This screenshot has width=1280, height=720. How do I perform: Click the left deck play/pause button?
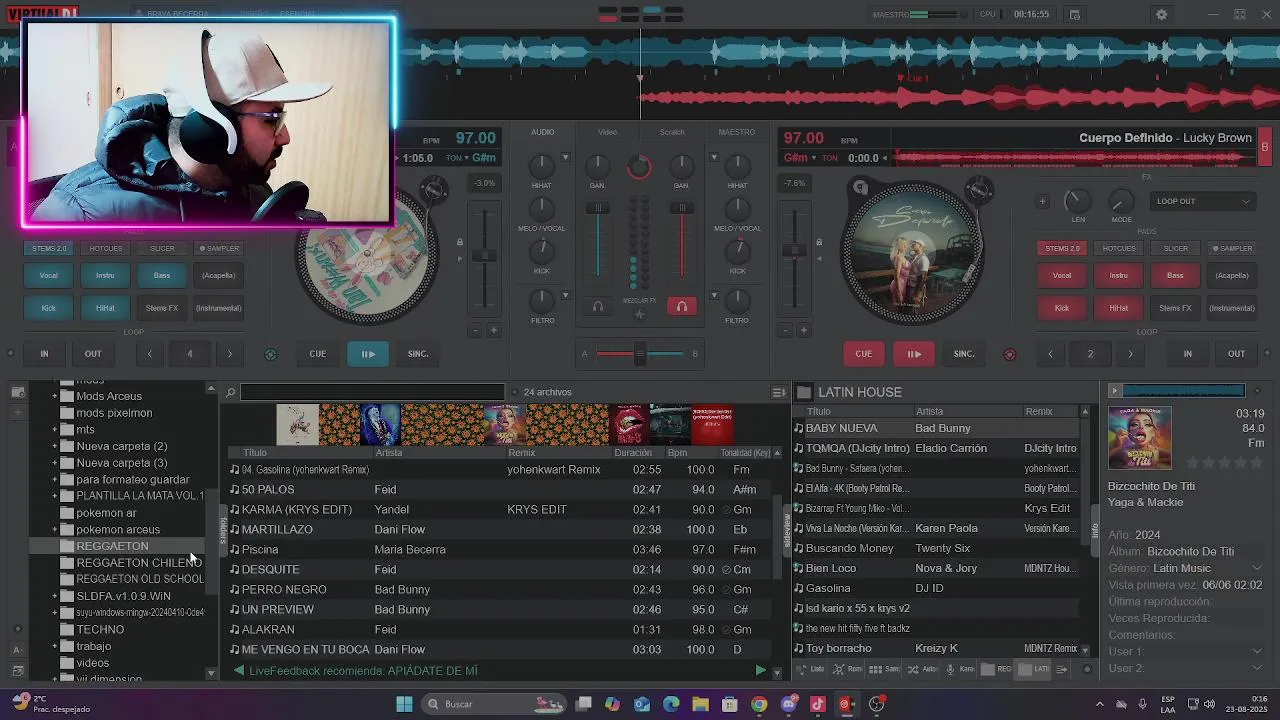coord(368,353)
